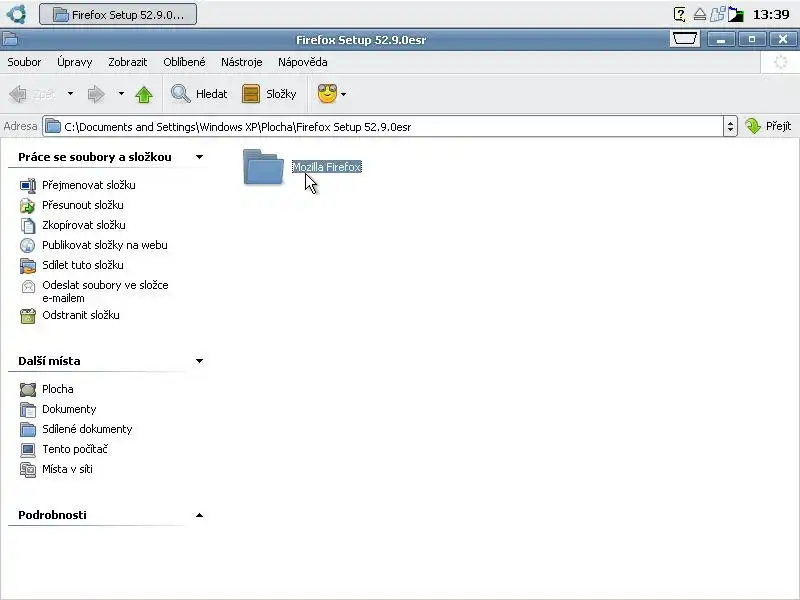The width and height of the screenshot is (800, 600).
Task: Click the Forward arrow button
Action: 96,94
